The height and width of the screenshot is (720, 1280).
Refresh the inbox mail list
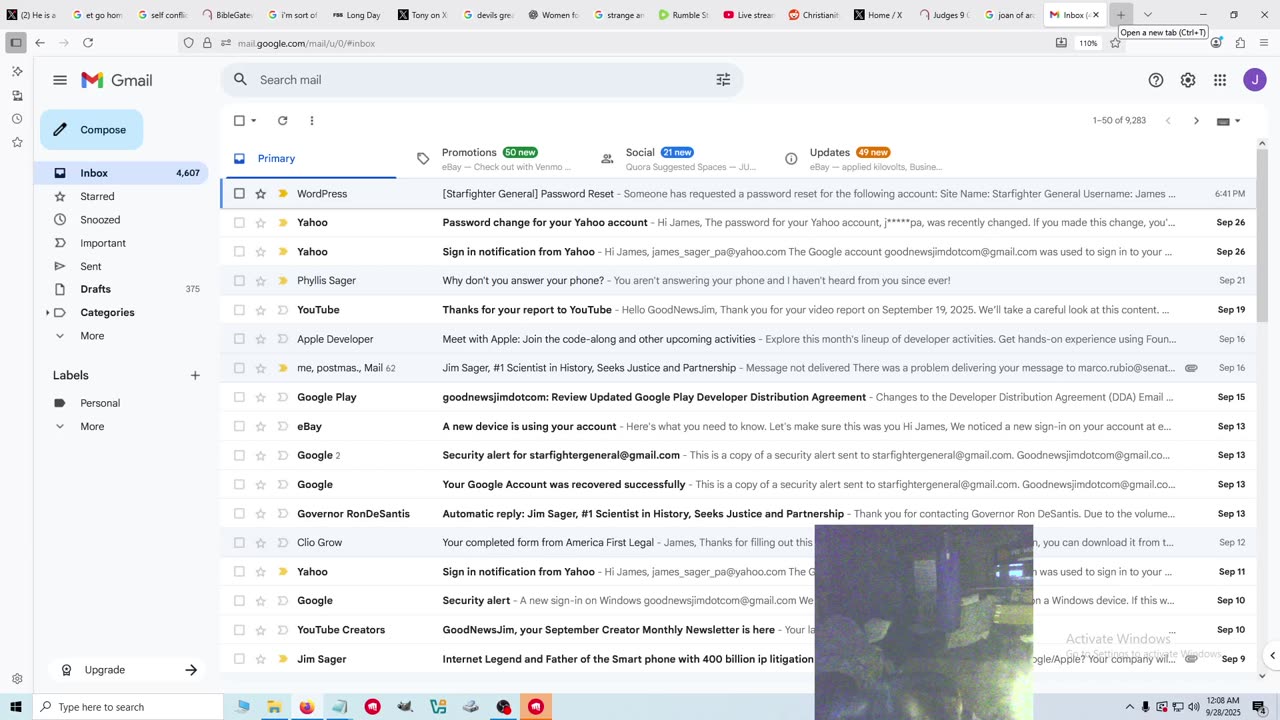click(x=283, y=121)
